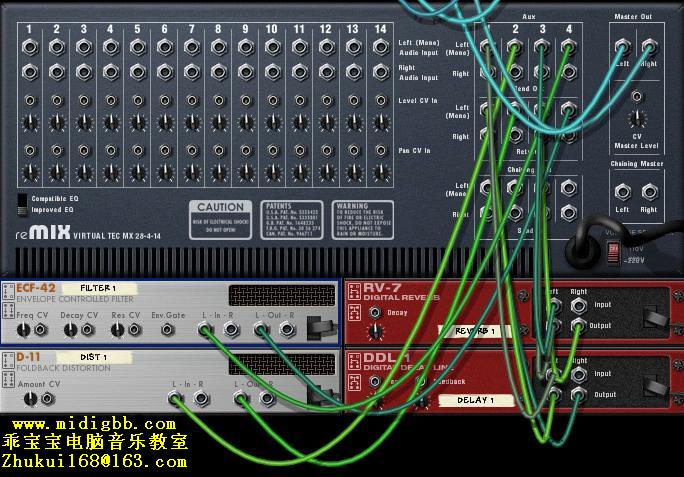Click DDL-1 Right Output jack
684x477 pixels.
tap(578, 395)
